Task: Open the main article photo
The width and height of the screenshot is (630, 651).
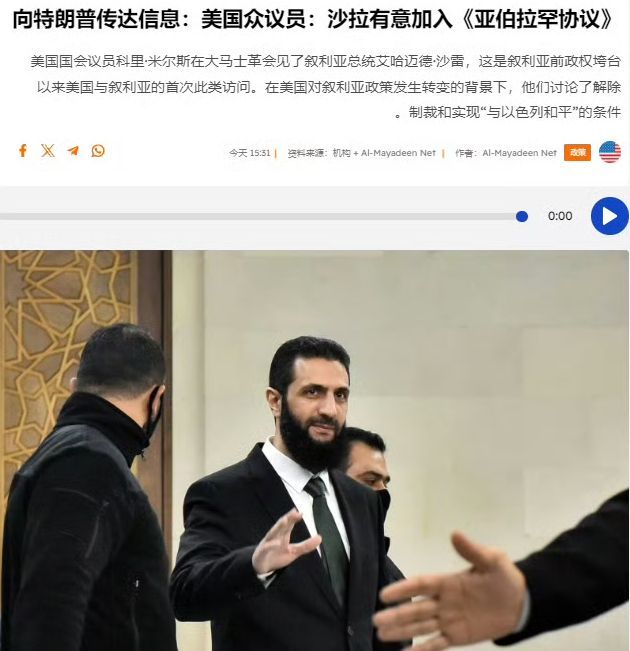Action: coord(314,450)
